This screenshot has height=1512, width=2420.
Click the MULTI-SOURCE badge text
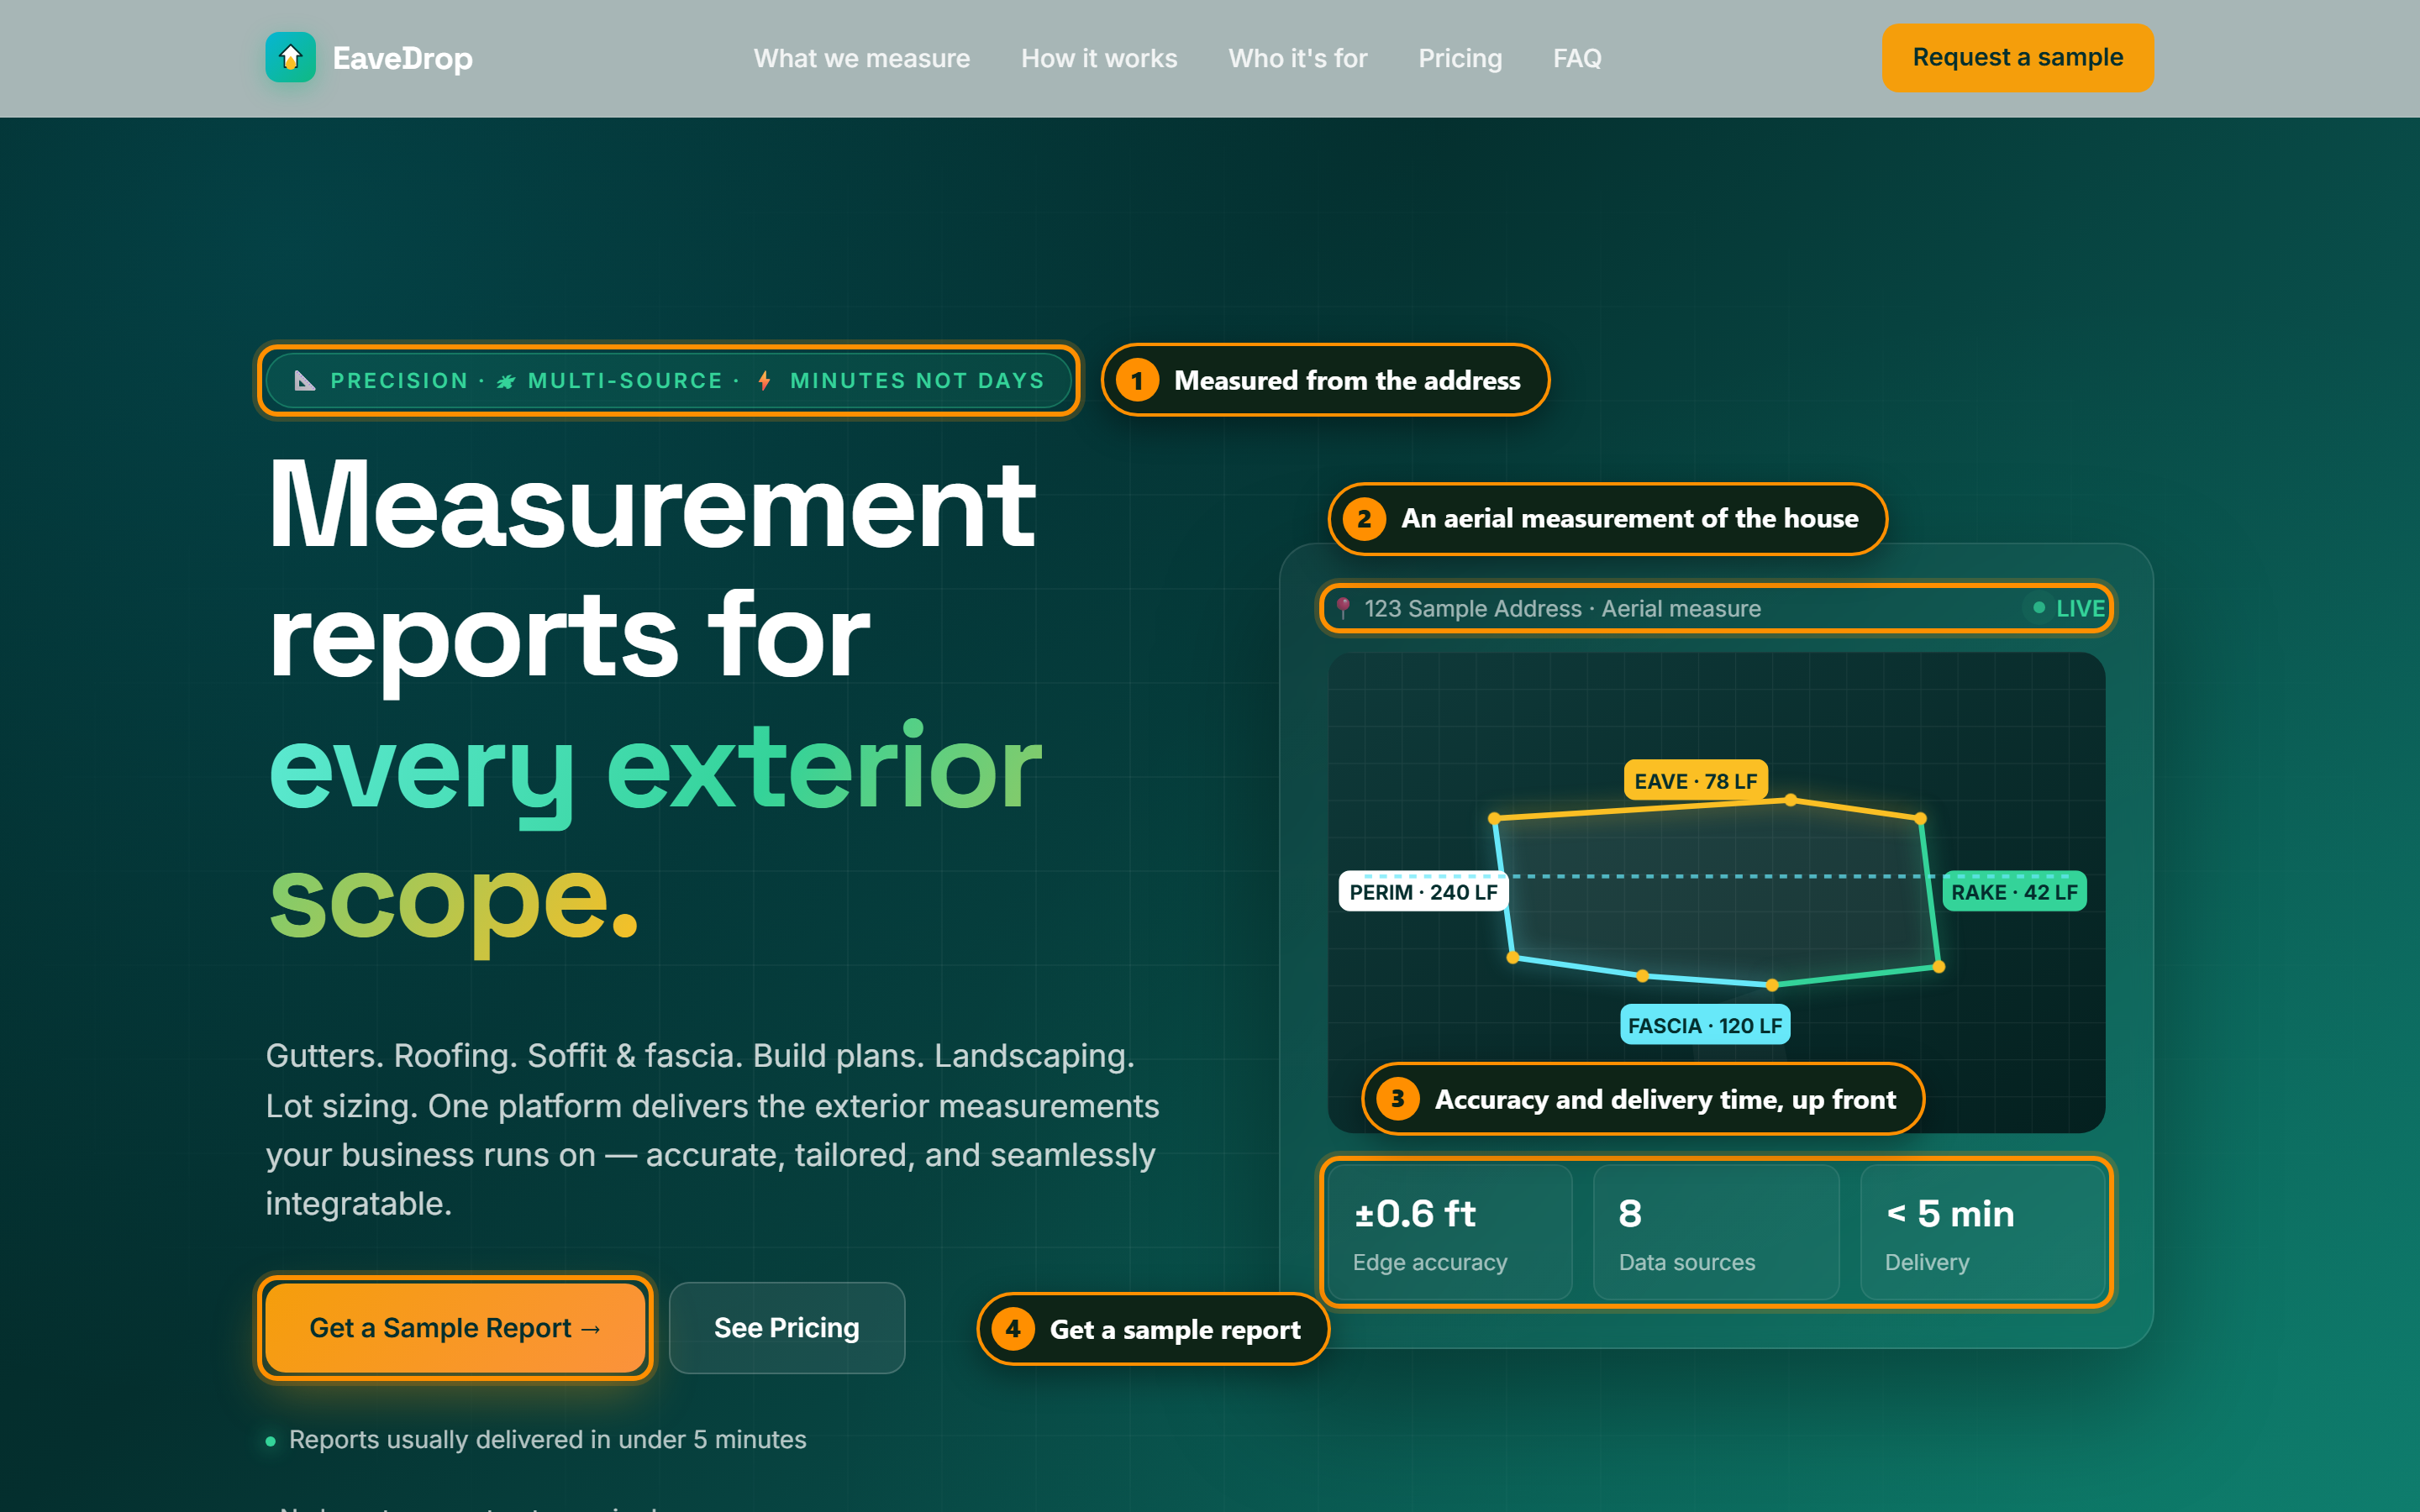click(625, 380)
